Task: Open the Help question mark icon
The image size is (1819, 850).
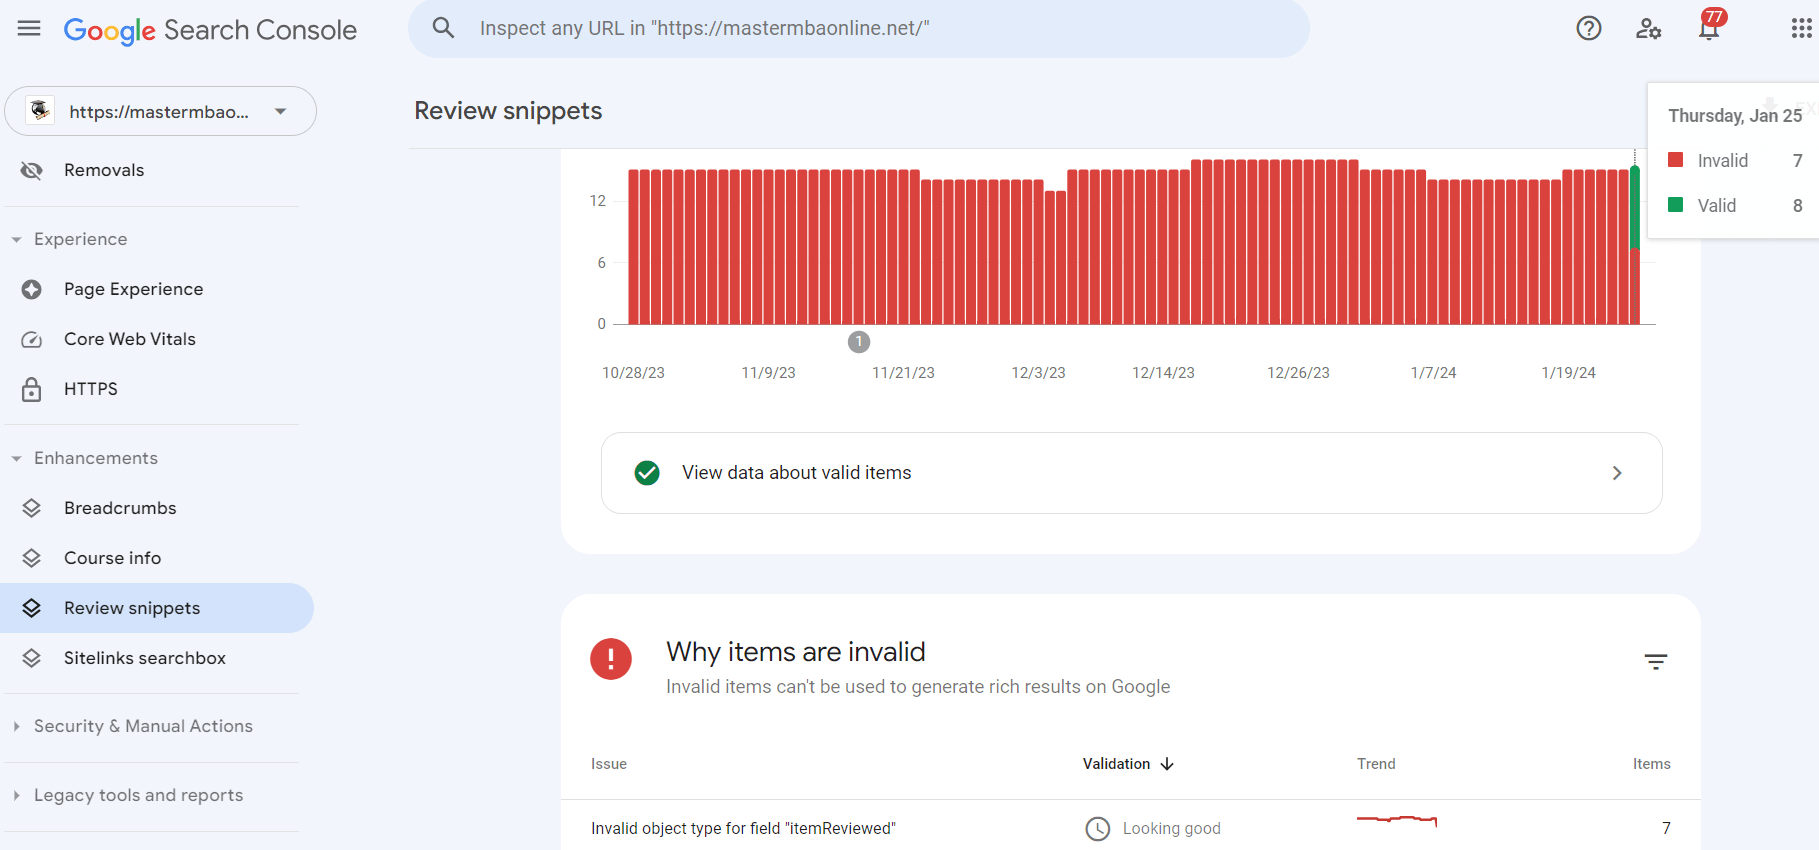Action: 1589,29
